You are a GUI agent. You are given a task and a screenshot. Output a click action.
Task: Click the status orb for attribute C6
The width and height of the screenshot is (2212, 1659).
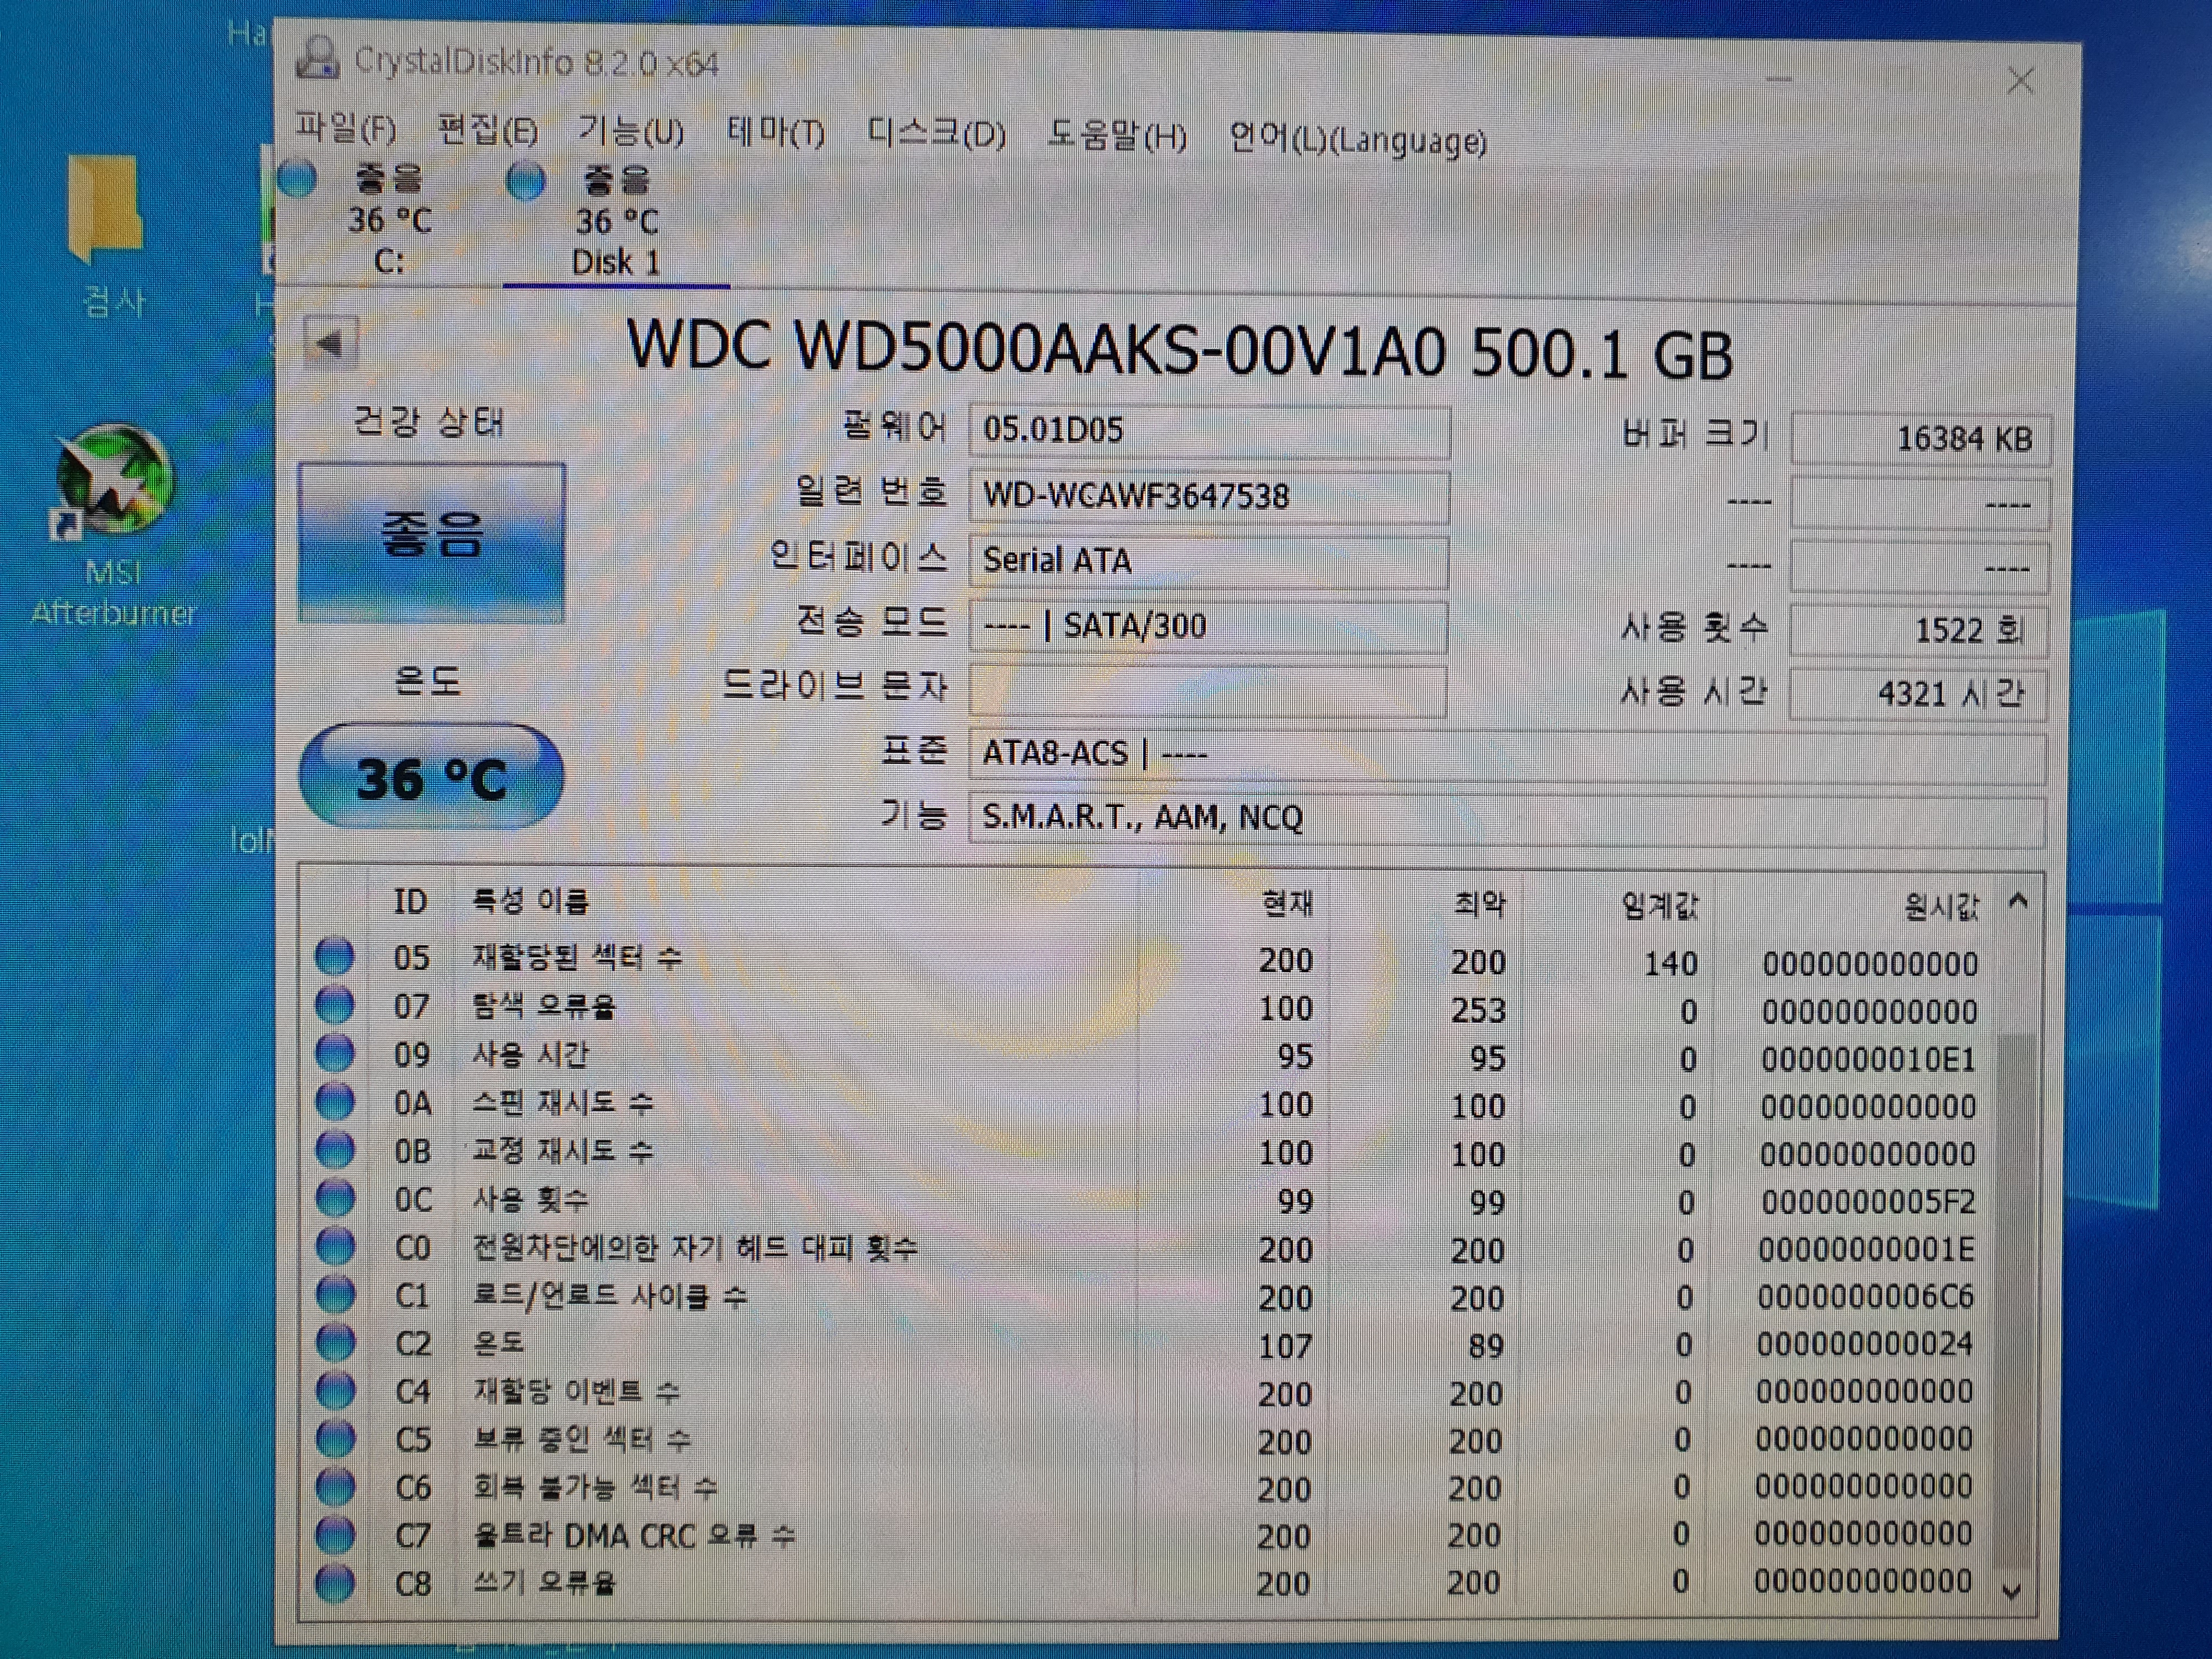[x=334, y=1487]
